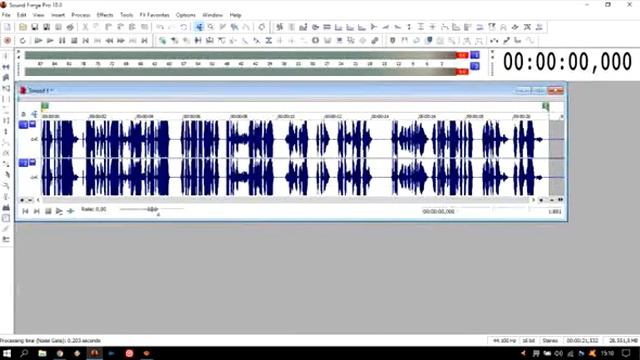Click Stop in the transport toolbar
Screen dimensions: 640x360
click(74, 41)
